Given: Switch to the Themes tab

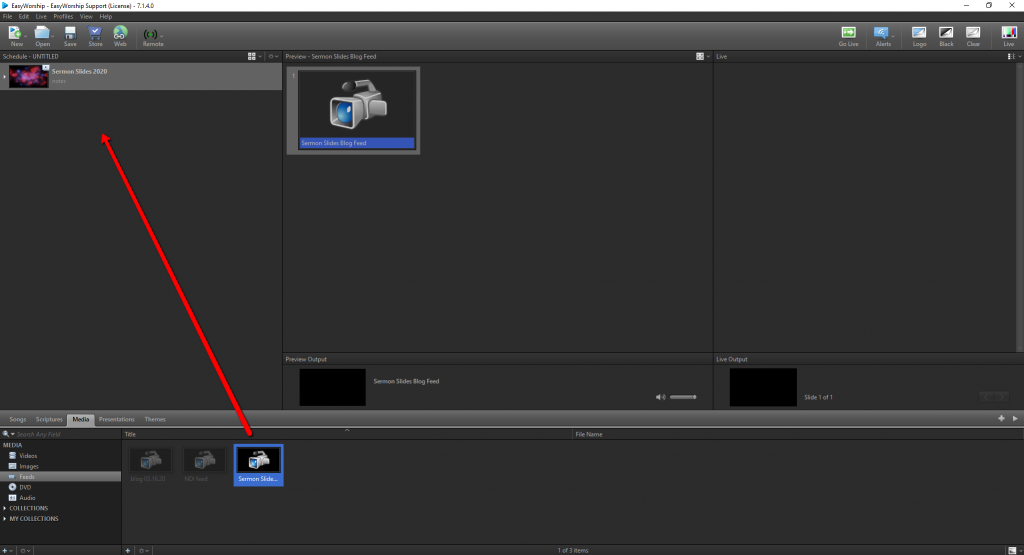Looking at the screenshot, I should pyautogui.click(x=155, y=419).
